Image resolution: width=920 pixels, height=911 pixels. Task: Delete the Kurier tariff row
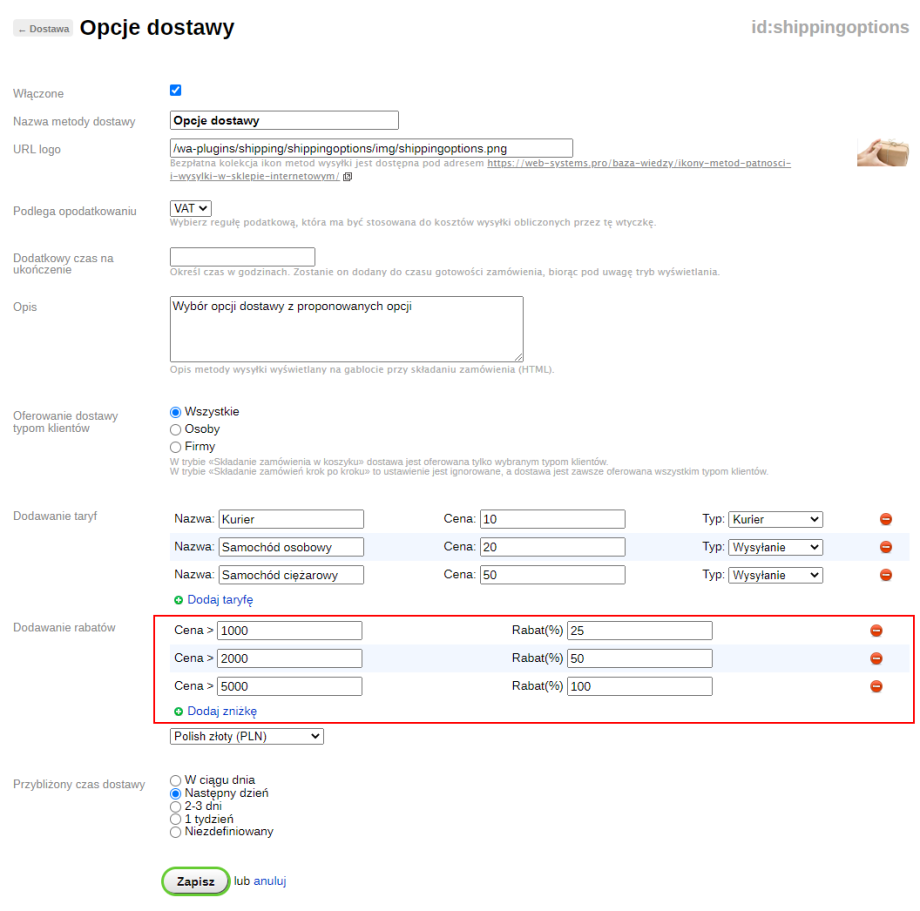885,520
